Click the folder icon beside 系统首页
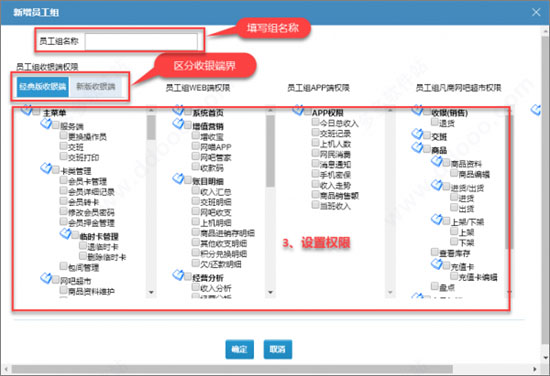 click(x=178, y=110)
